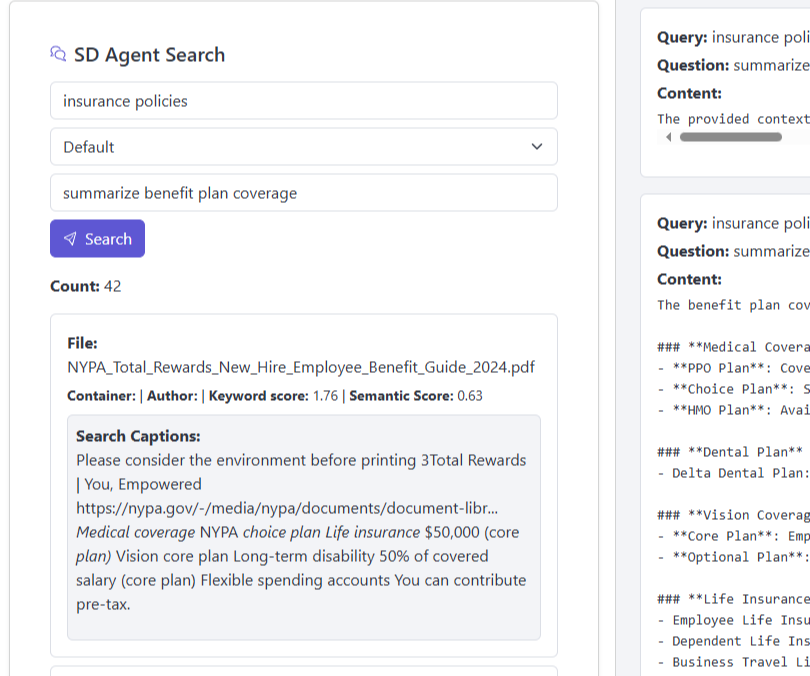810x676 pixels.
Task: Click the Semantic Score 0.63 value
Action: tap(469, 396)
